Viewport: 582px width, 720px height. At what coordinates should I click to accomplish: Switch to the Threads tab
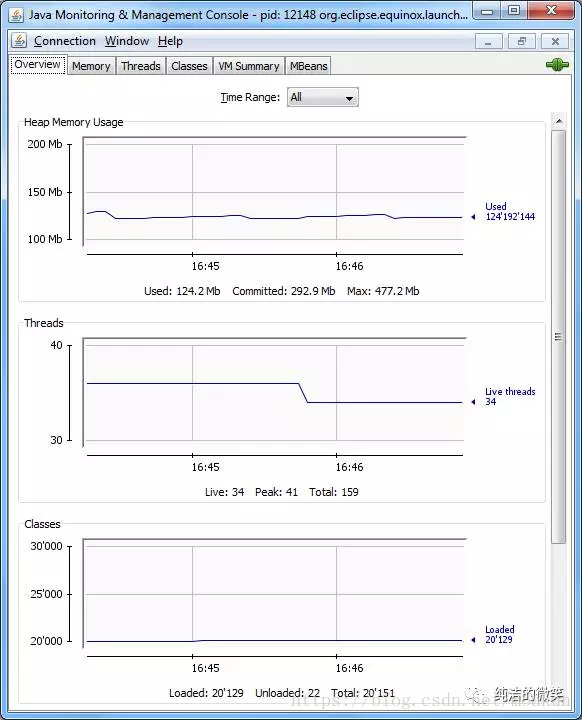[141, 66]
